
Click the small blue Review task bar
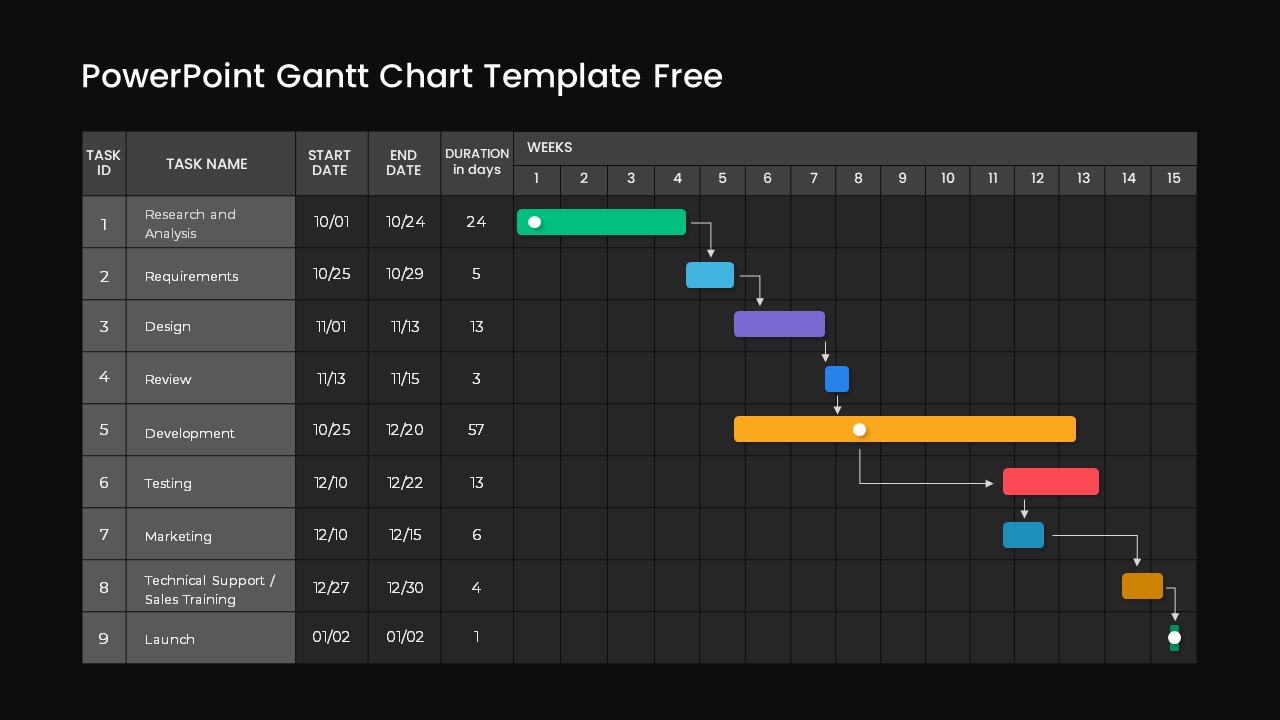coord(837,379)
